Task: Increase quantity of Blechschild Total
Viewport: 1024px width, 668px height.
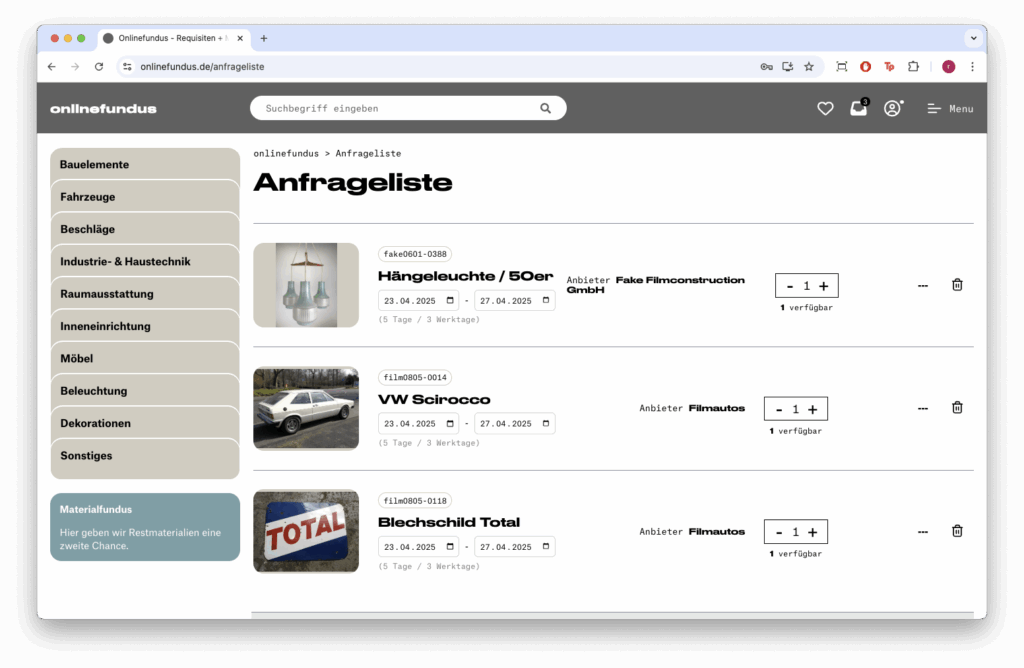Action: coord(813,532)
